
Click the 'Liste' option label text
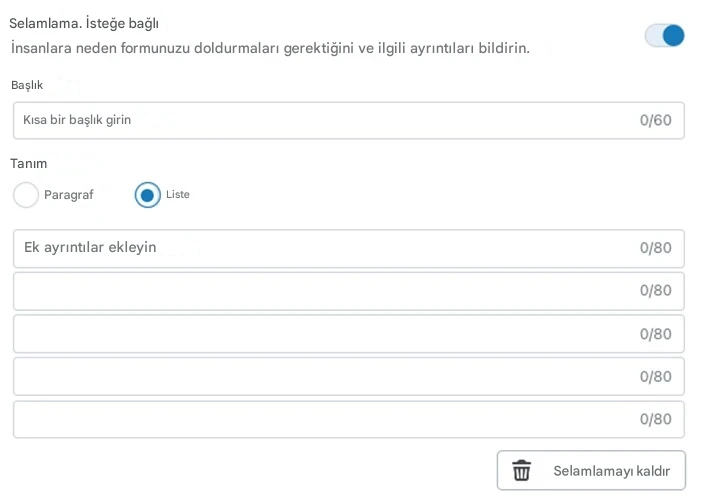coord(177,195)
